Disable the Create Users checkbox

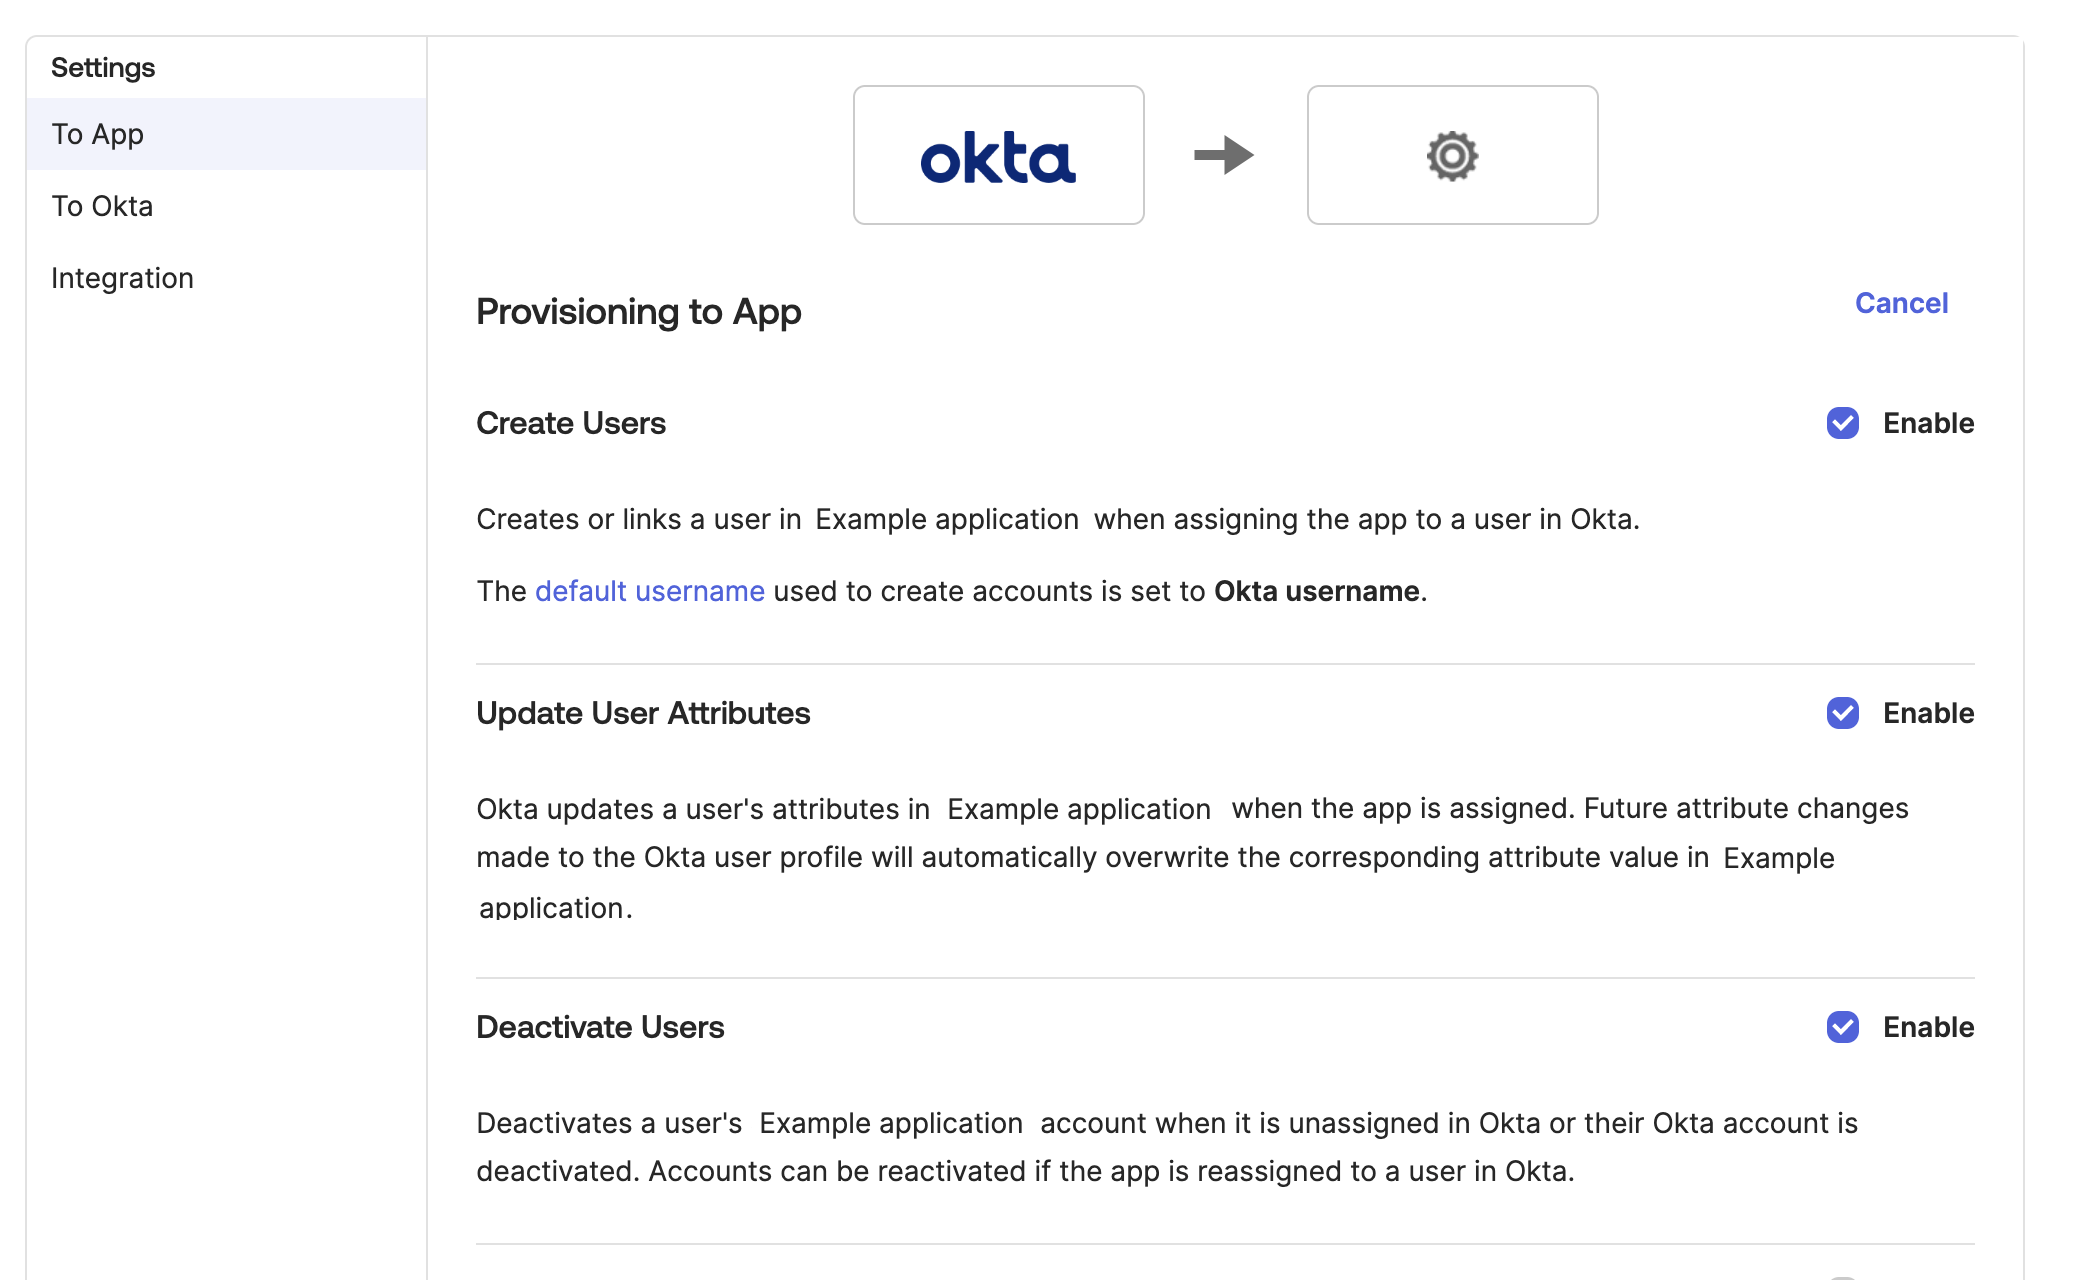(x=1842, y=423)
